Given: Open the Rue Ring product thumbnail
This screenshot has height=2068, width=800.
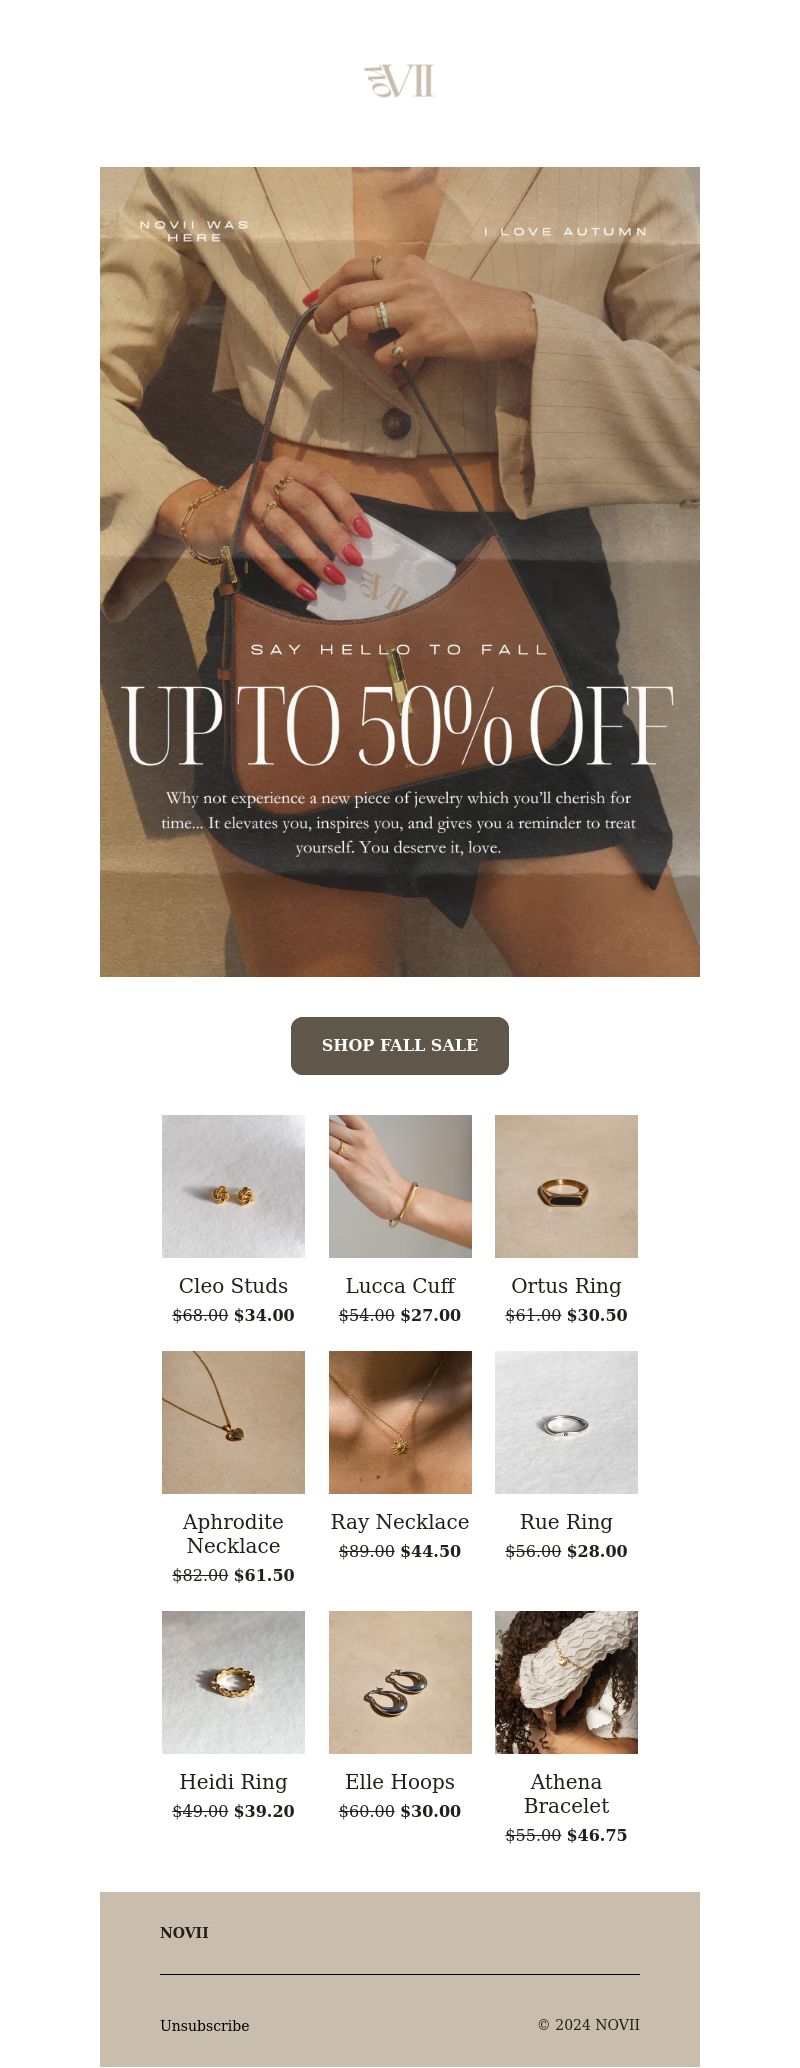Looking at the screenshot, I should click(566, 1422).
